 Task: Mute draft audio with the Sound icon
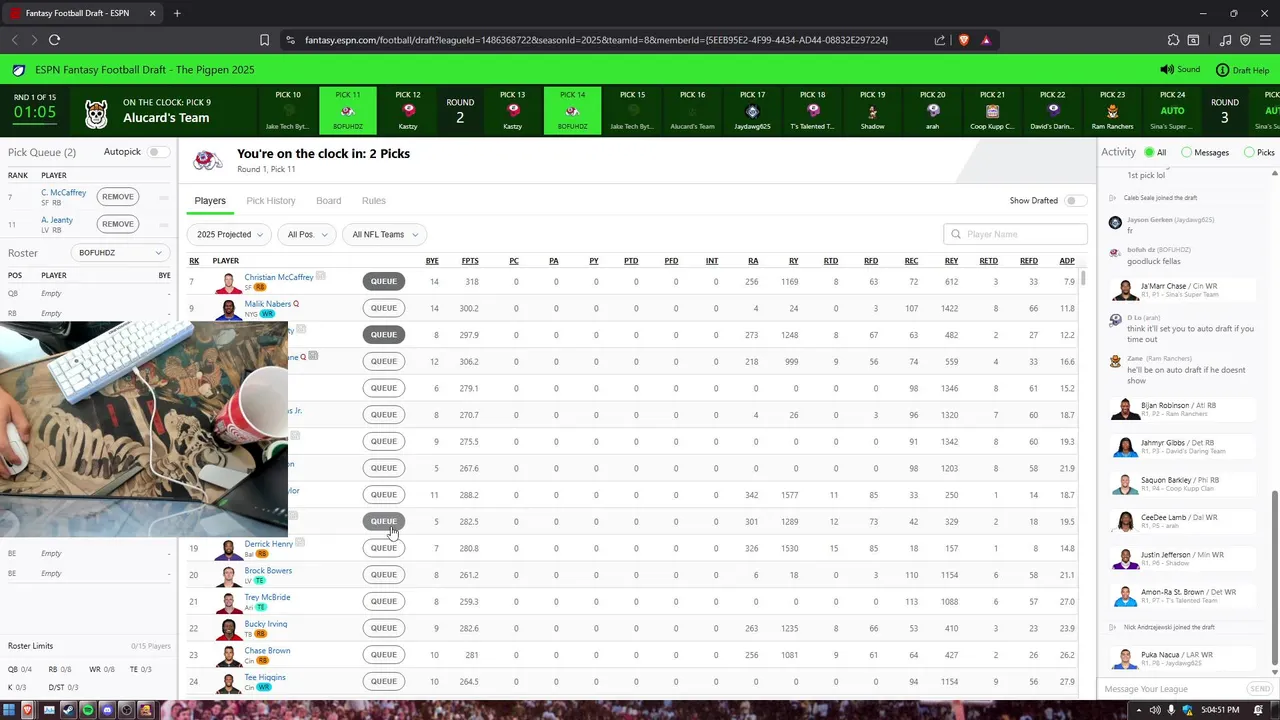[x=1166, y=70]
